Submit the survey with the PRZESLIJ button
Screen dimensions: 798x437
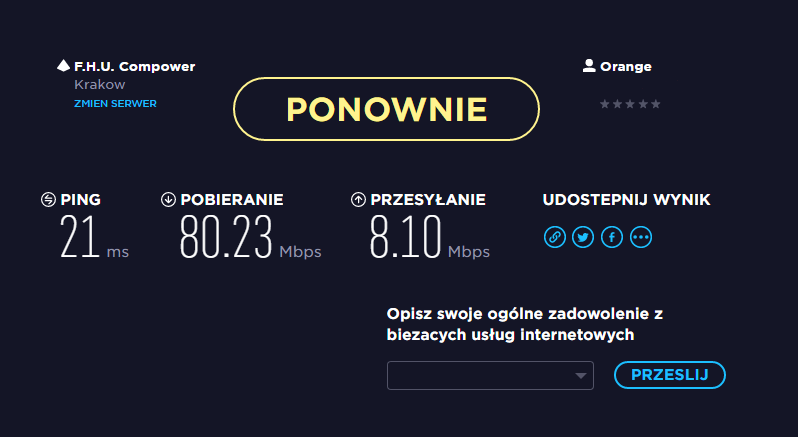point(669,375)
